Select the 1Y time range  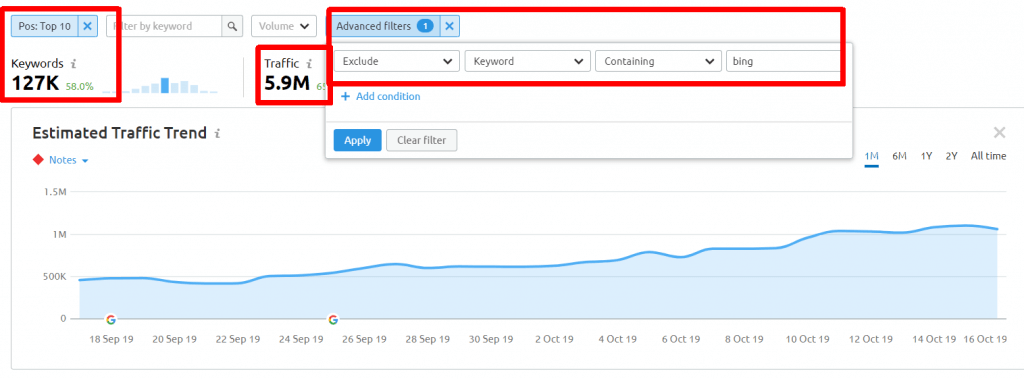click(x=926, y=156)
